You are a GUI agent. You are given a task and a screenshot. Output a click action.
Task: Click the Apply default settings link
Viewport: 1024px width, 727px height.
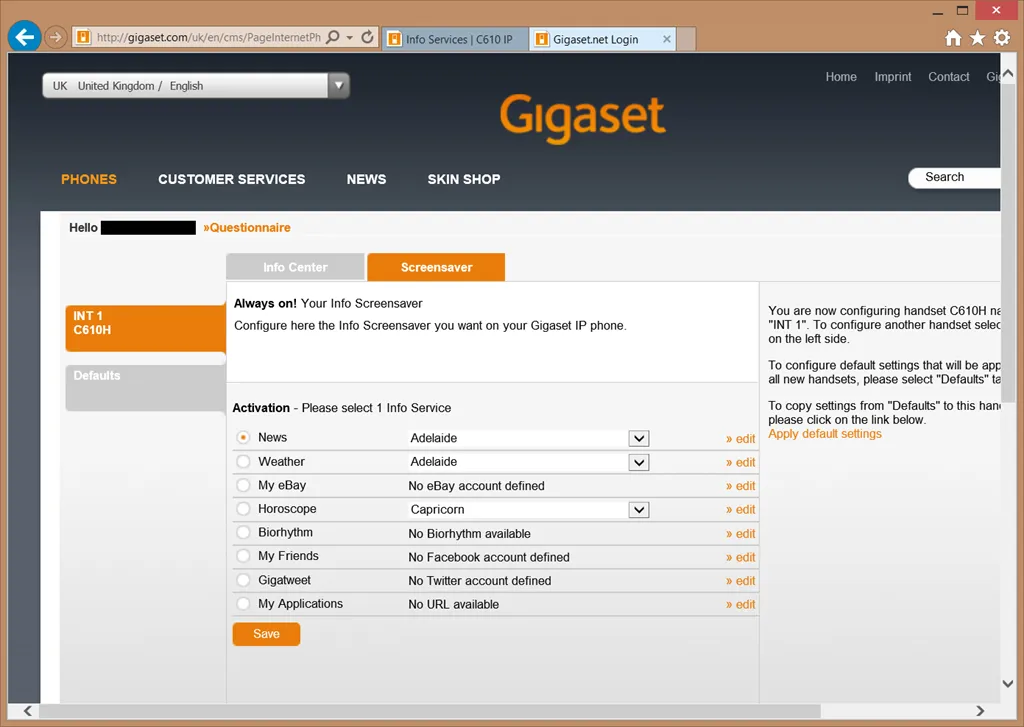pos(825,434)
